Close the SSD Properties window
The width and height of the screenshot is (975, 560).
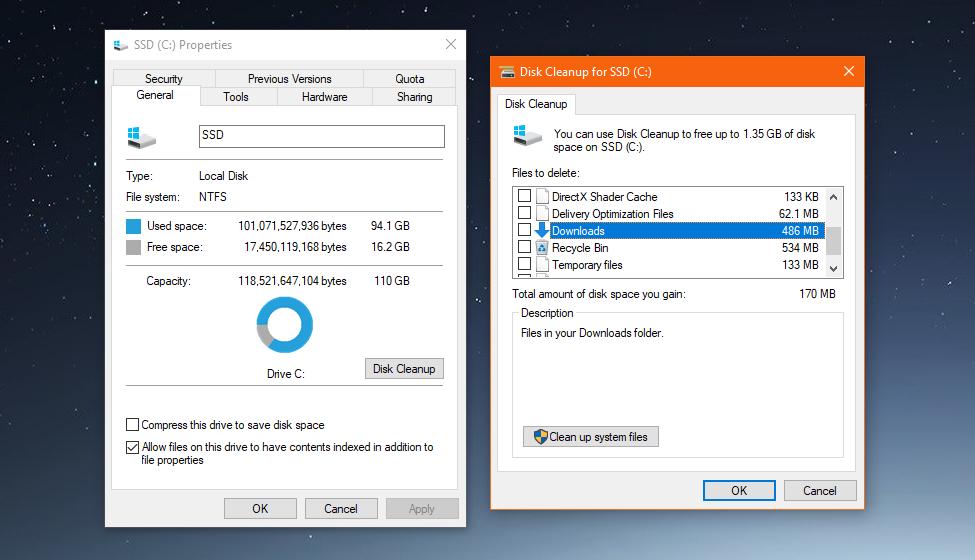451,44
